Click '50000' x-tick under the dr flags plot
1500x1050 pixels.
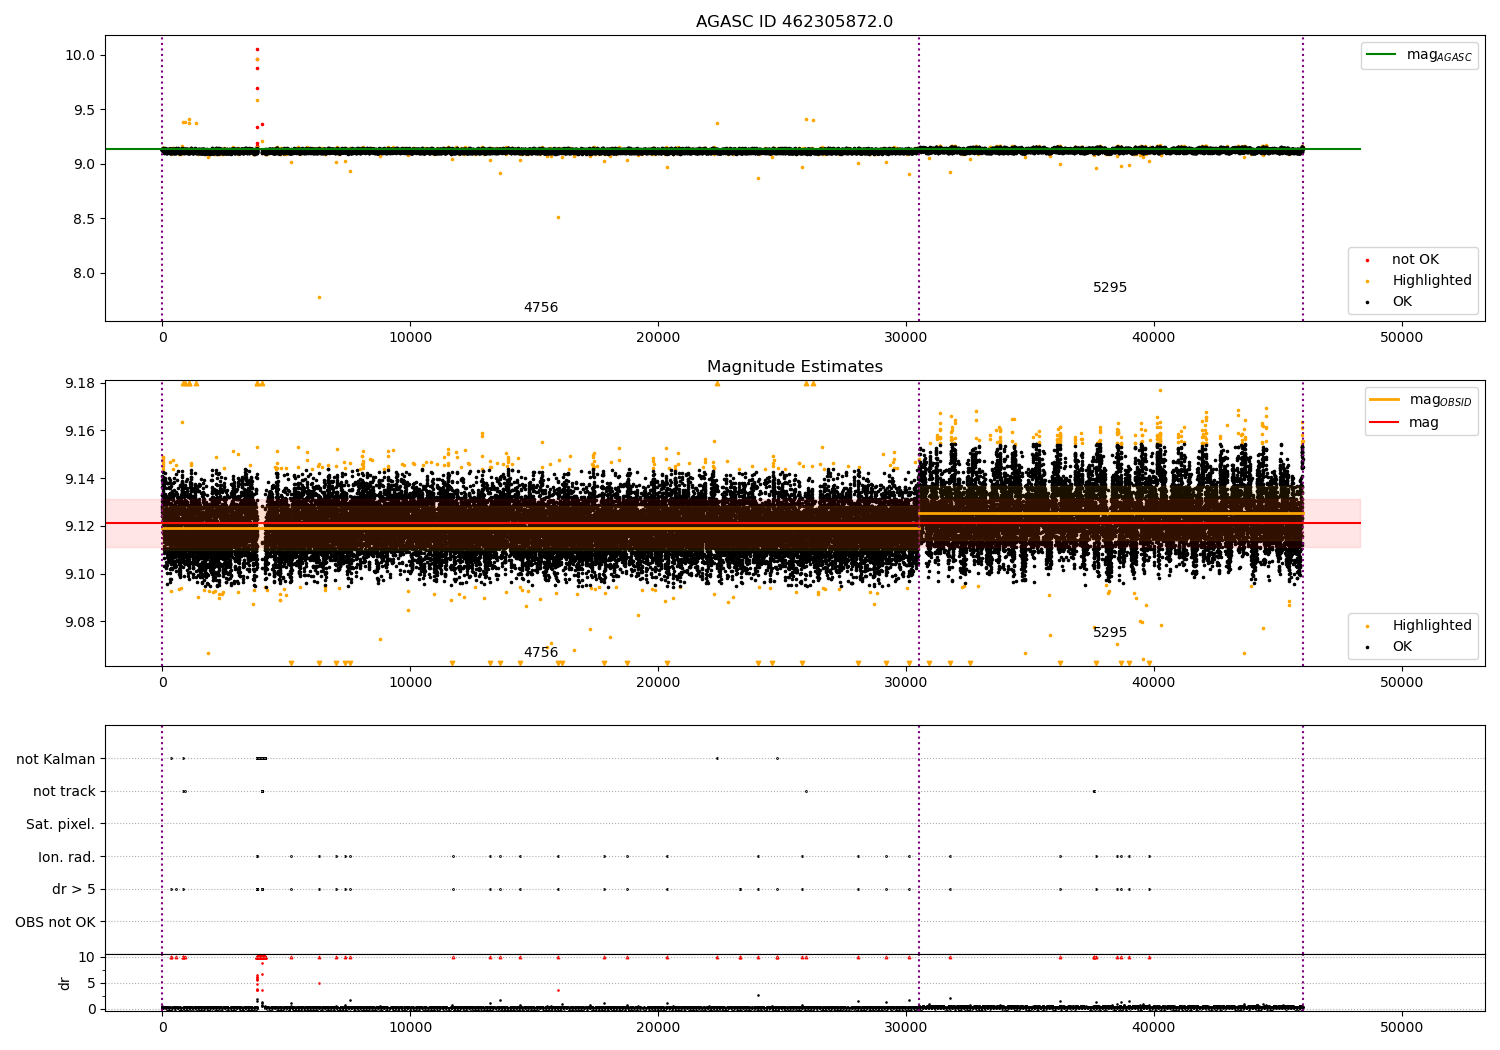(1401, 1028)
